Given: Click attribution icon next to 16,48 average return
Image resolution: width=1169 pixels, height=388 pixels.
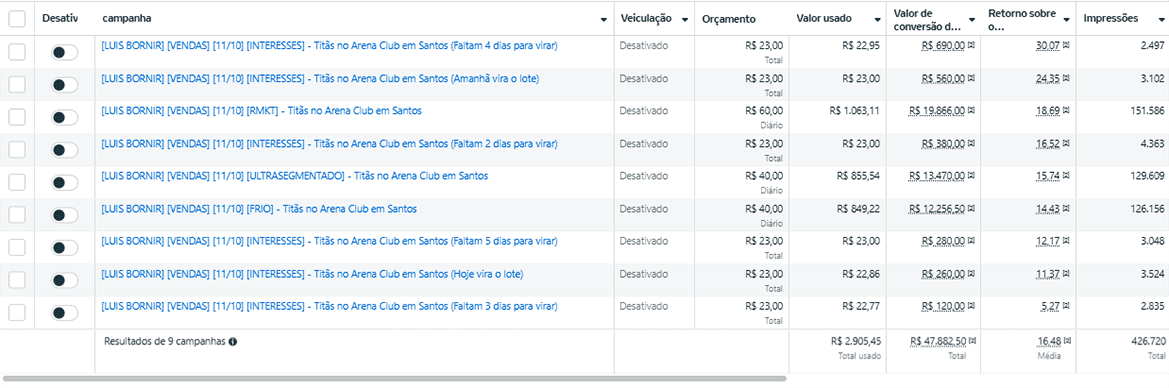Looking at the screenshot, I should point(1067,341).
